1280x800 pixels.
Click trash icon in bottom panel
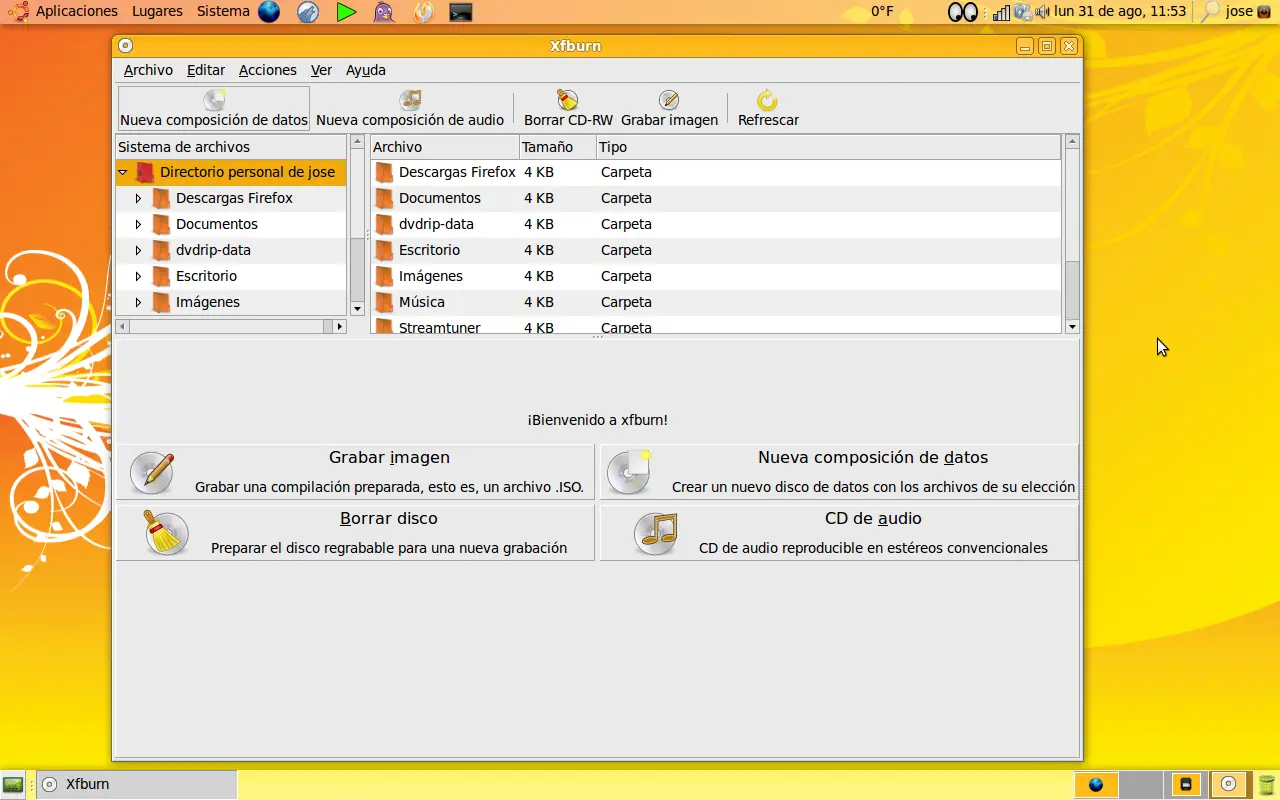pyautogui.click(x=1267, y=785)
